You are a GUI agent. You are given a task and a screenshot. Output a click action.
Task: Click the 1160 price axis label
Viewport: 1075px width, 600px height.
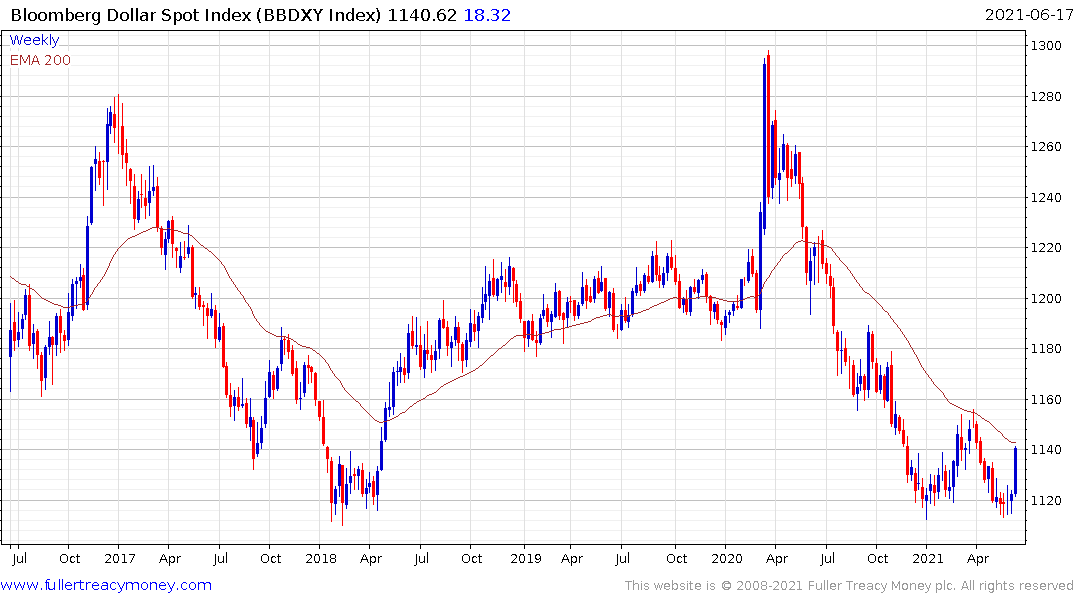pos(1046,399)
